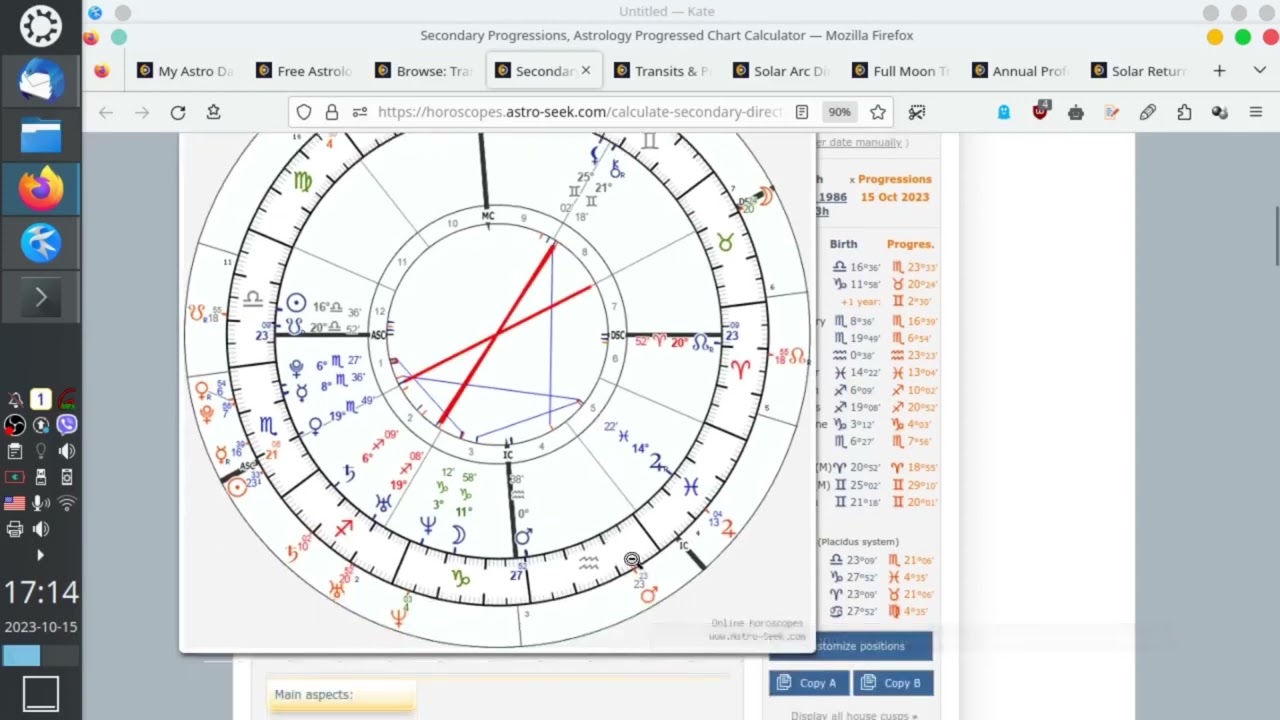Toggle reader view in the address bar
Viewport: 1280px width, 720px height.
point(802,112)
